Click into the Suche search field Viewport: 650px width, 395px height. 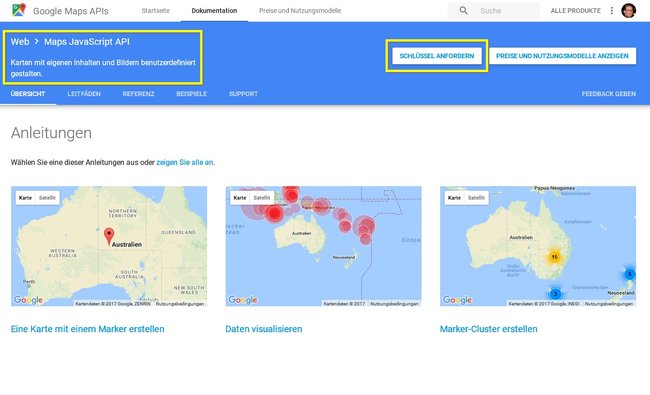pos(508,11)
